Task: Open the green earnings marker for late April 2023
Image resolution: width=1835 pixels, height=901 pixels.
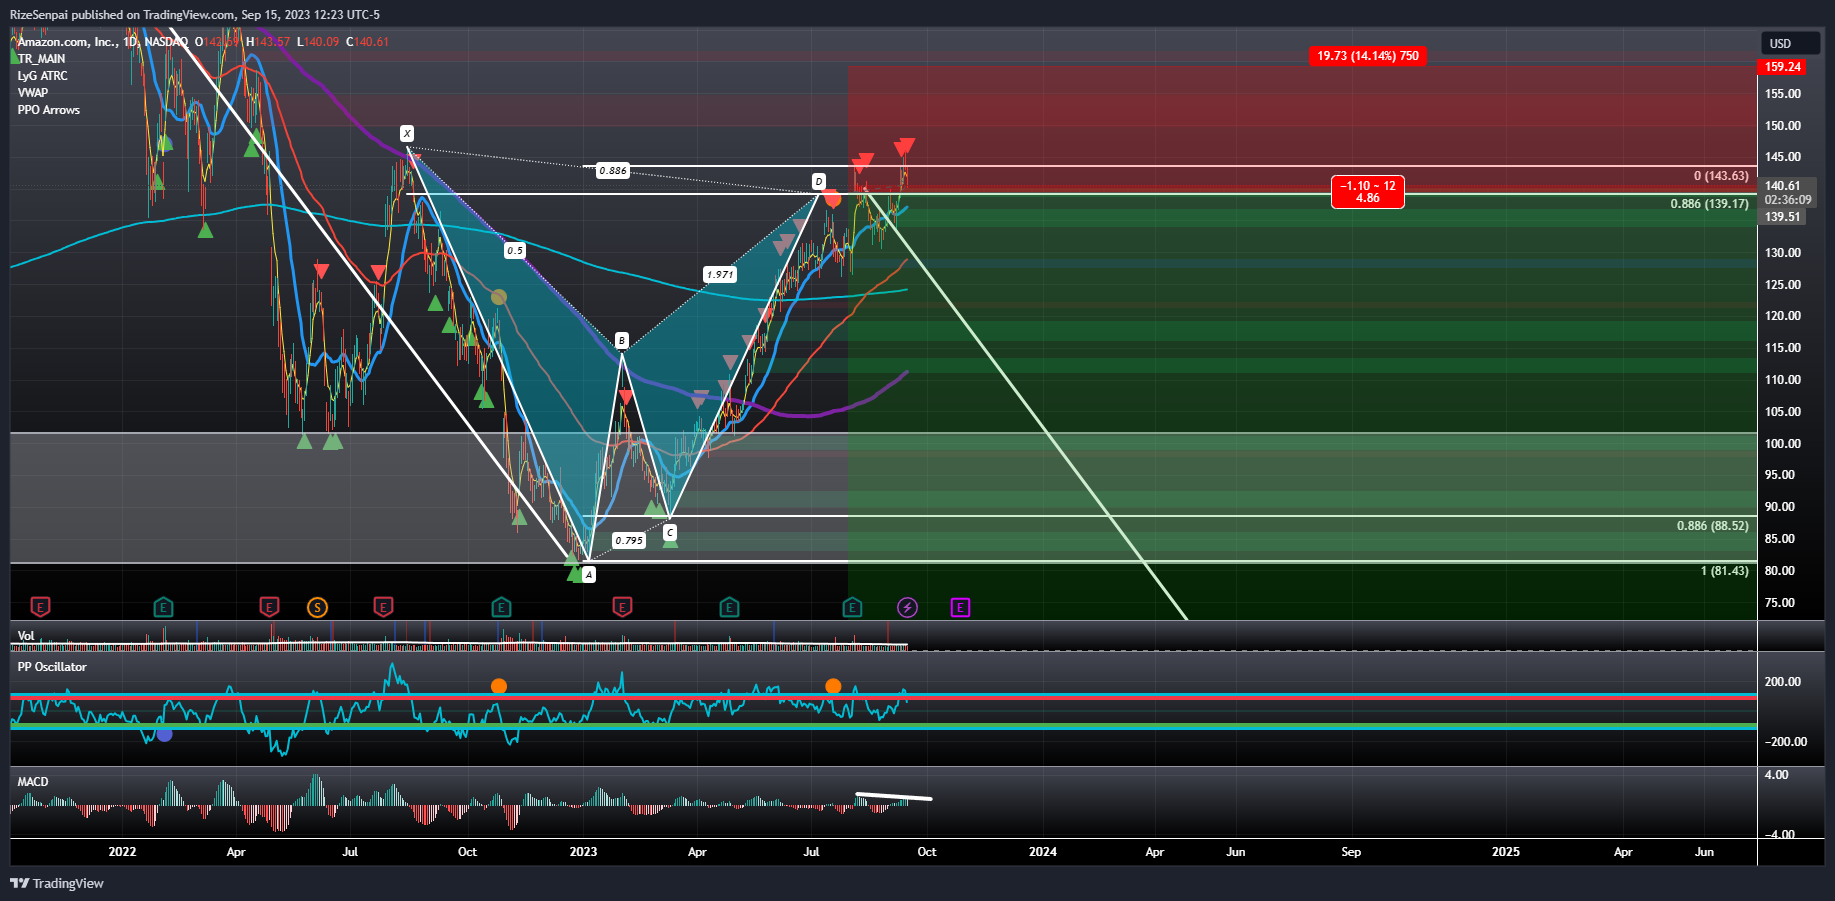Action: click(x=729, y=607)
